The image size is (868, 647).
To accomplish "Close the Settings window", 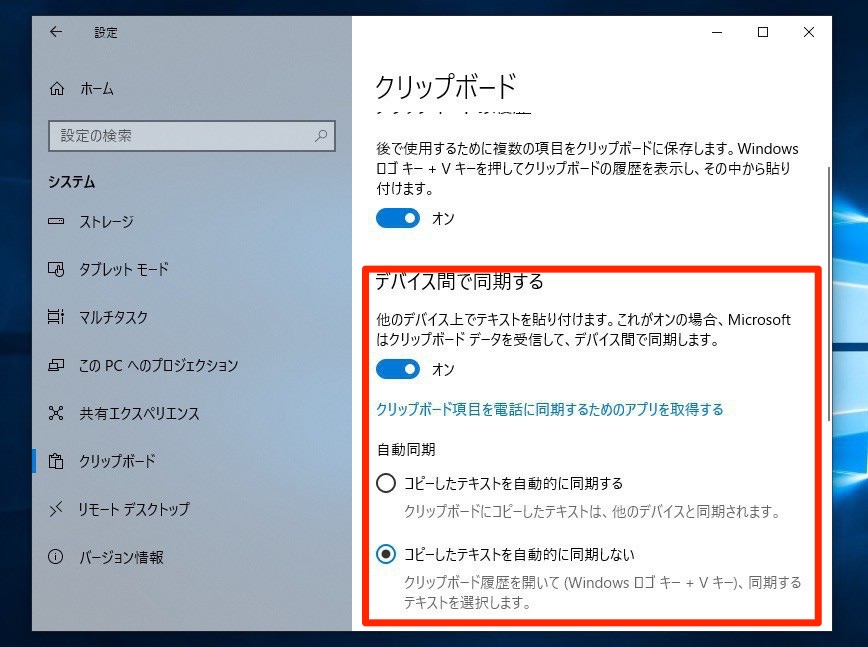I will (809, 32).
